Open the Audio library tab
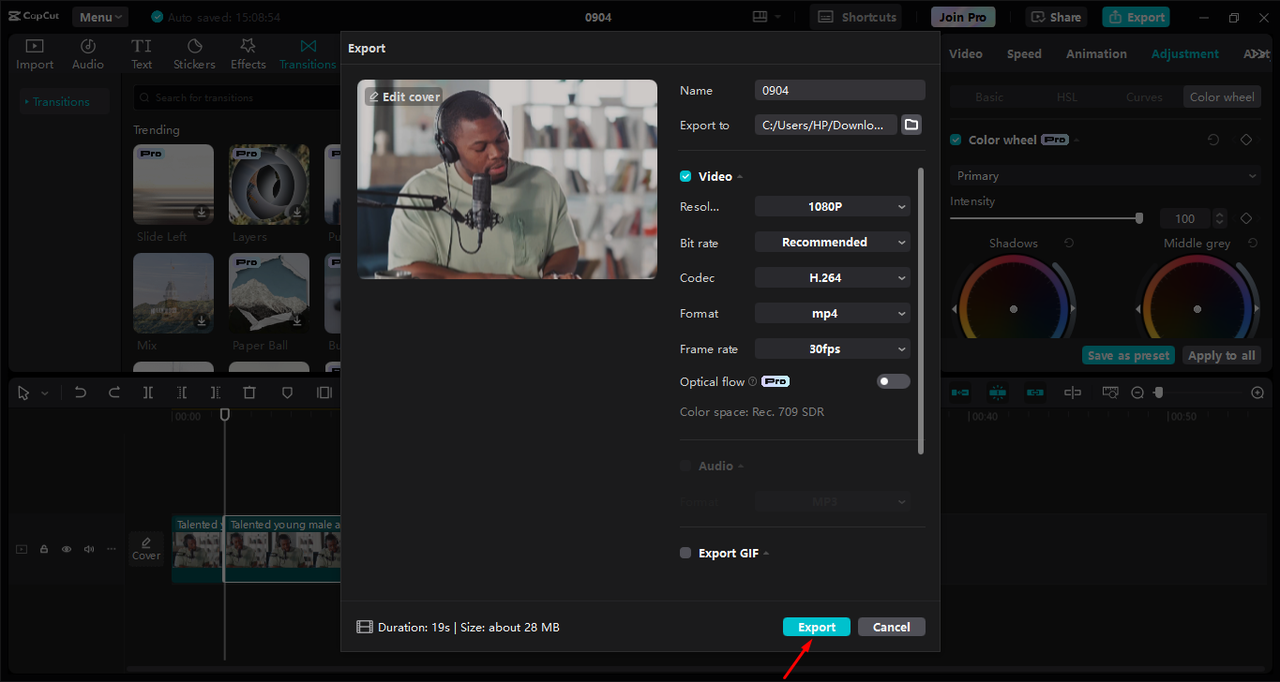Screen dimensions: 1280x682 tap(88, 54)
